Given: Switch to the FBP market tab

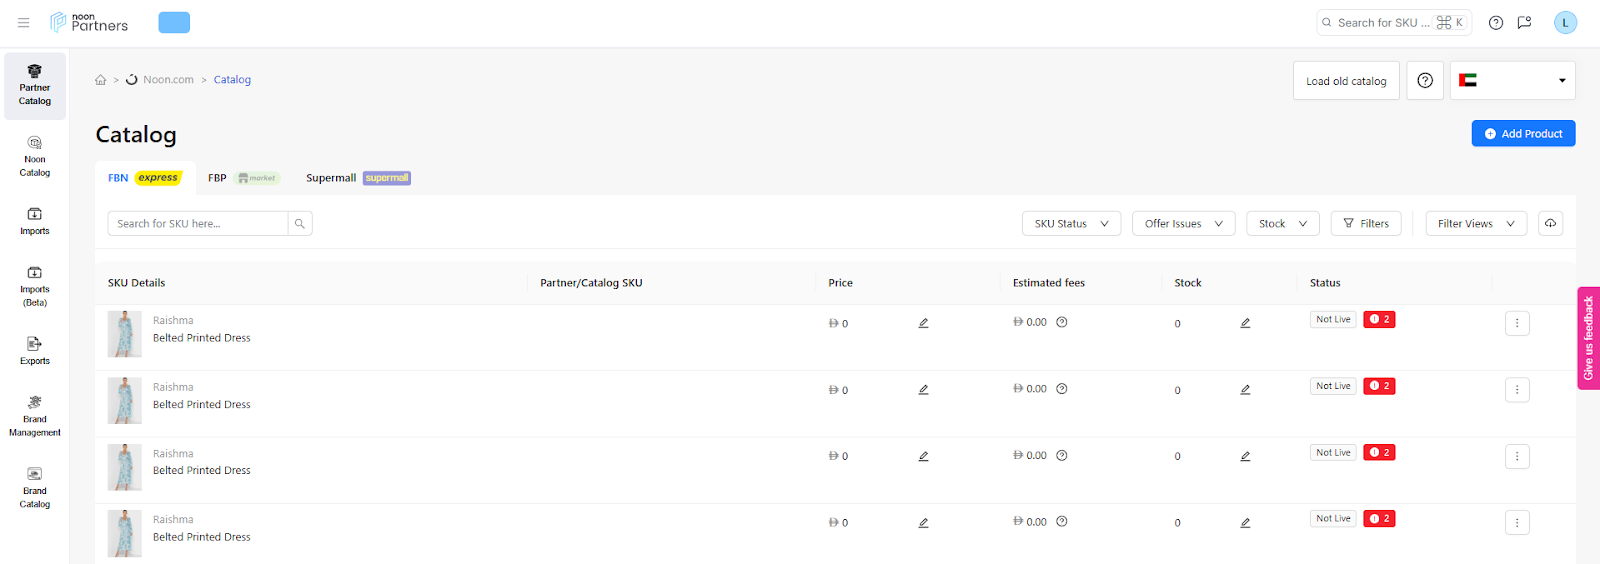Looking at the screenshot, I should pos(244,178).
